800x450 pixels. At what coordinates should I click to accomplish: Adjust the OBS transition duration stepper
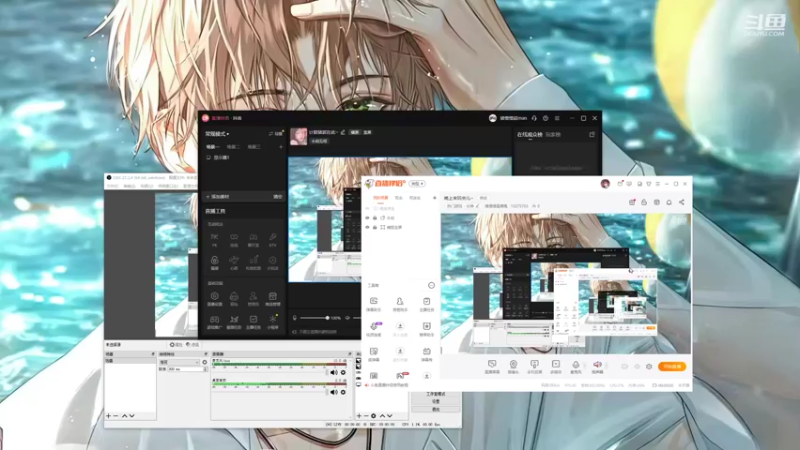coord(206,368)
